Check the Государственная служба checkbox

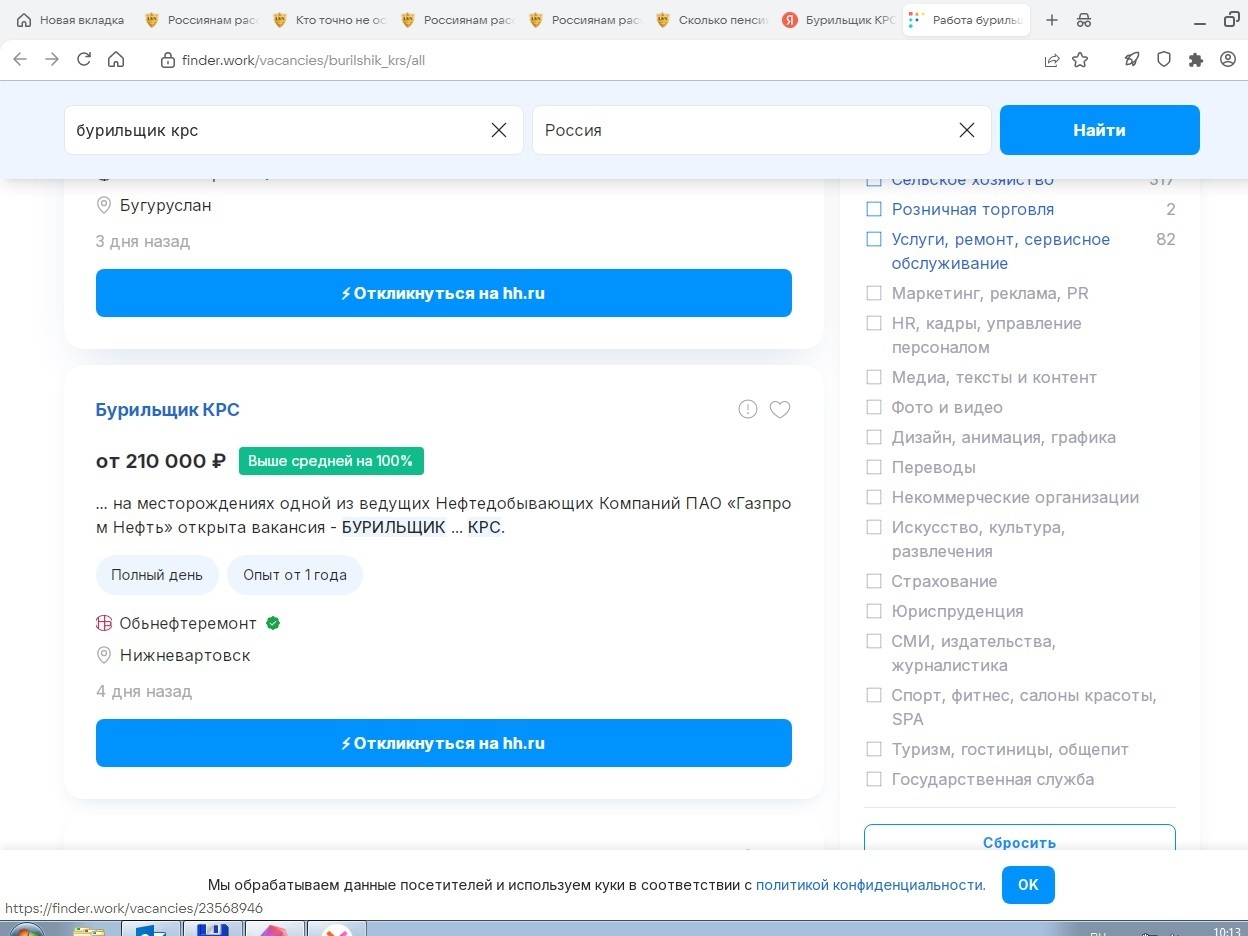point(874,779)
